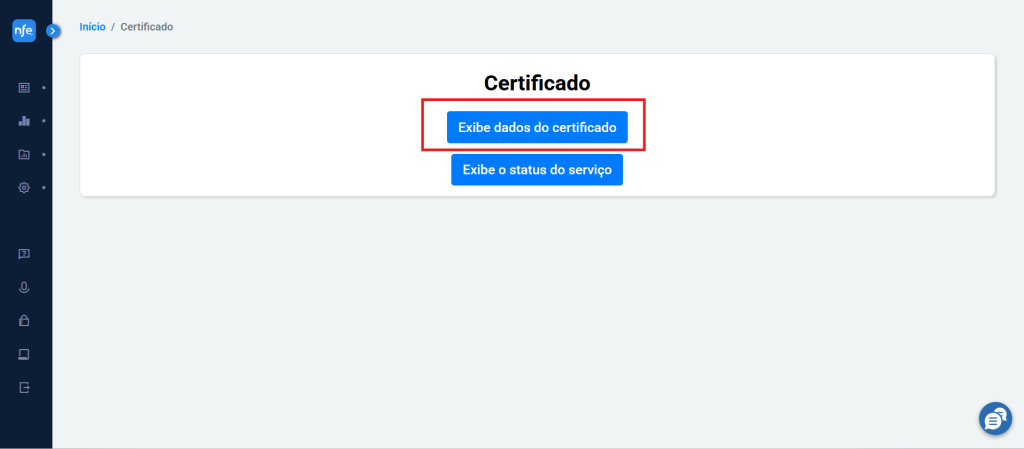Click the logout exit icon
This screenshot has width=1024, height=449.
point(24,388)
